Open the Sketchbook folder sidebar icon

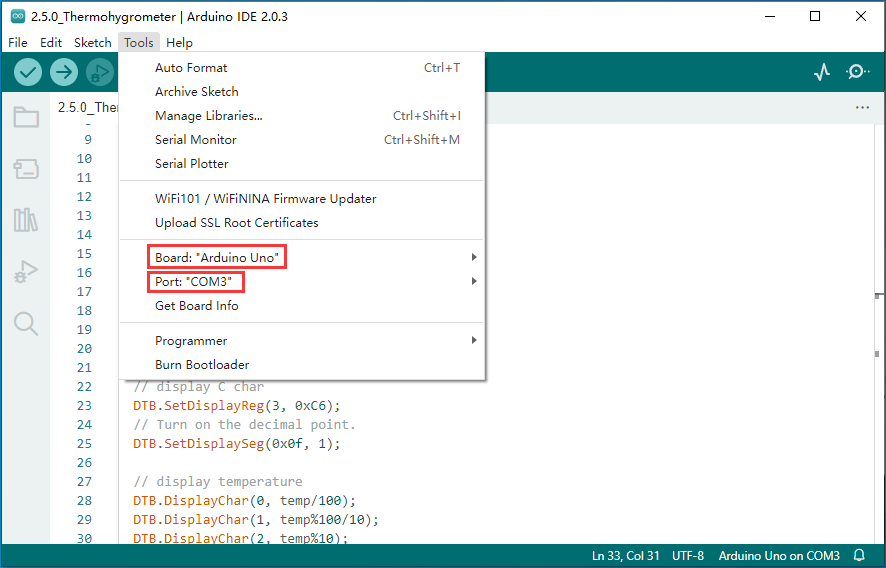tap(26, 117)
